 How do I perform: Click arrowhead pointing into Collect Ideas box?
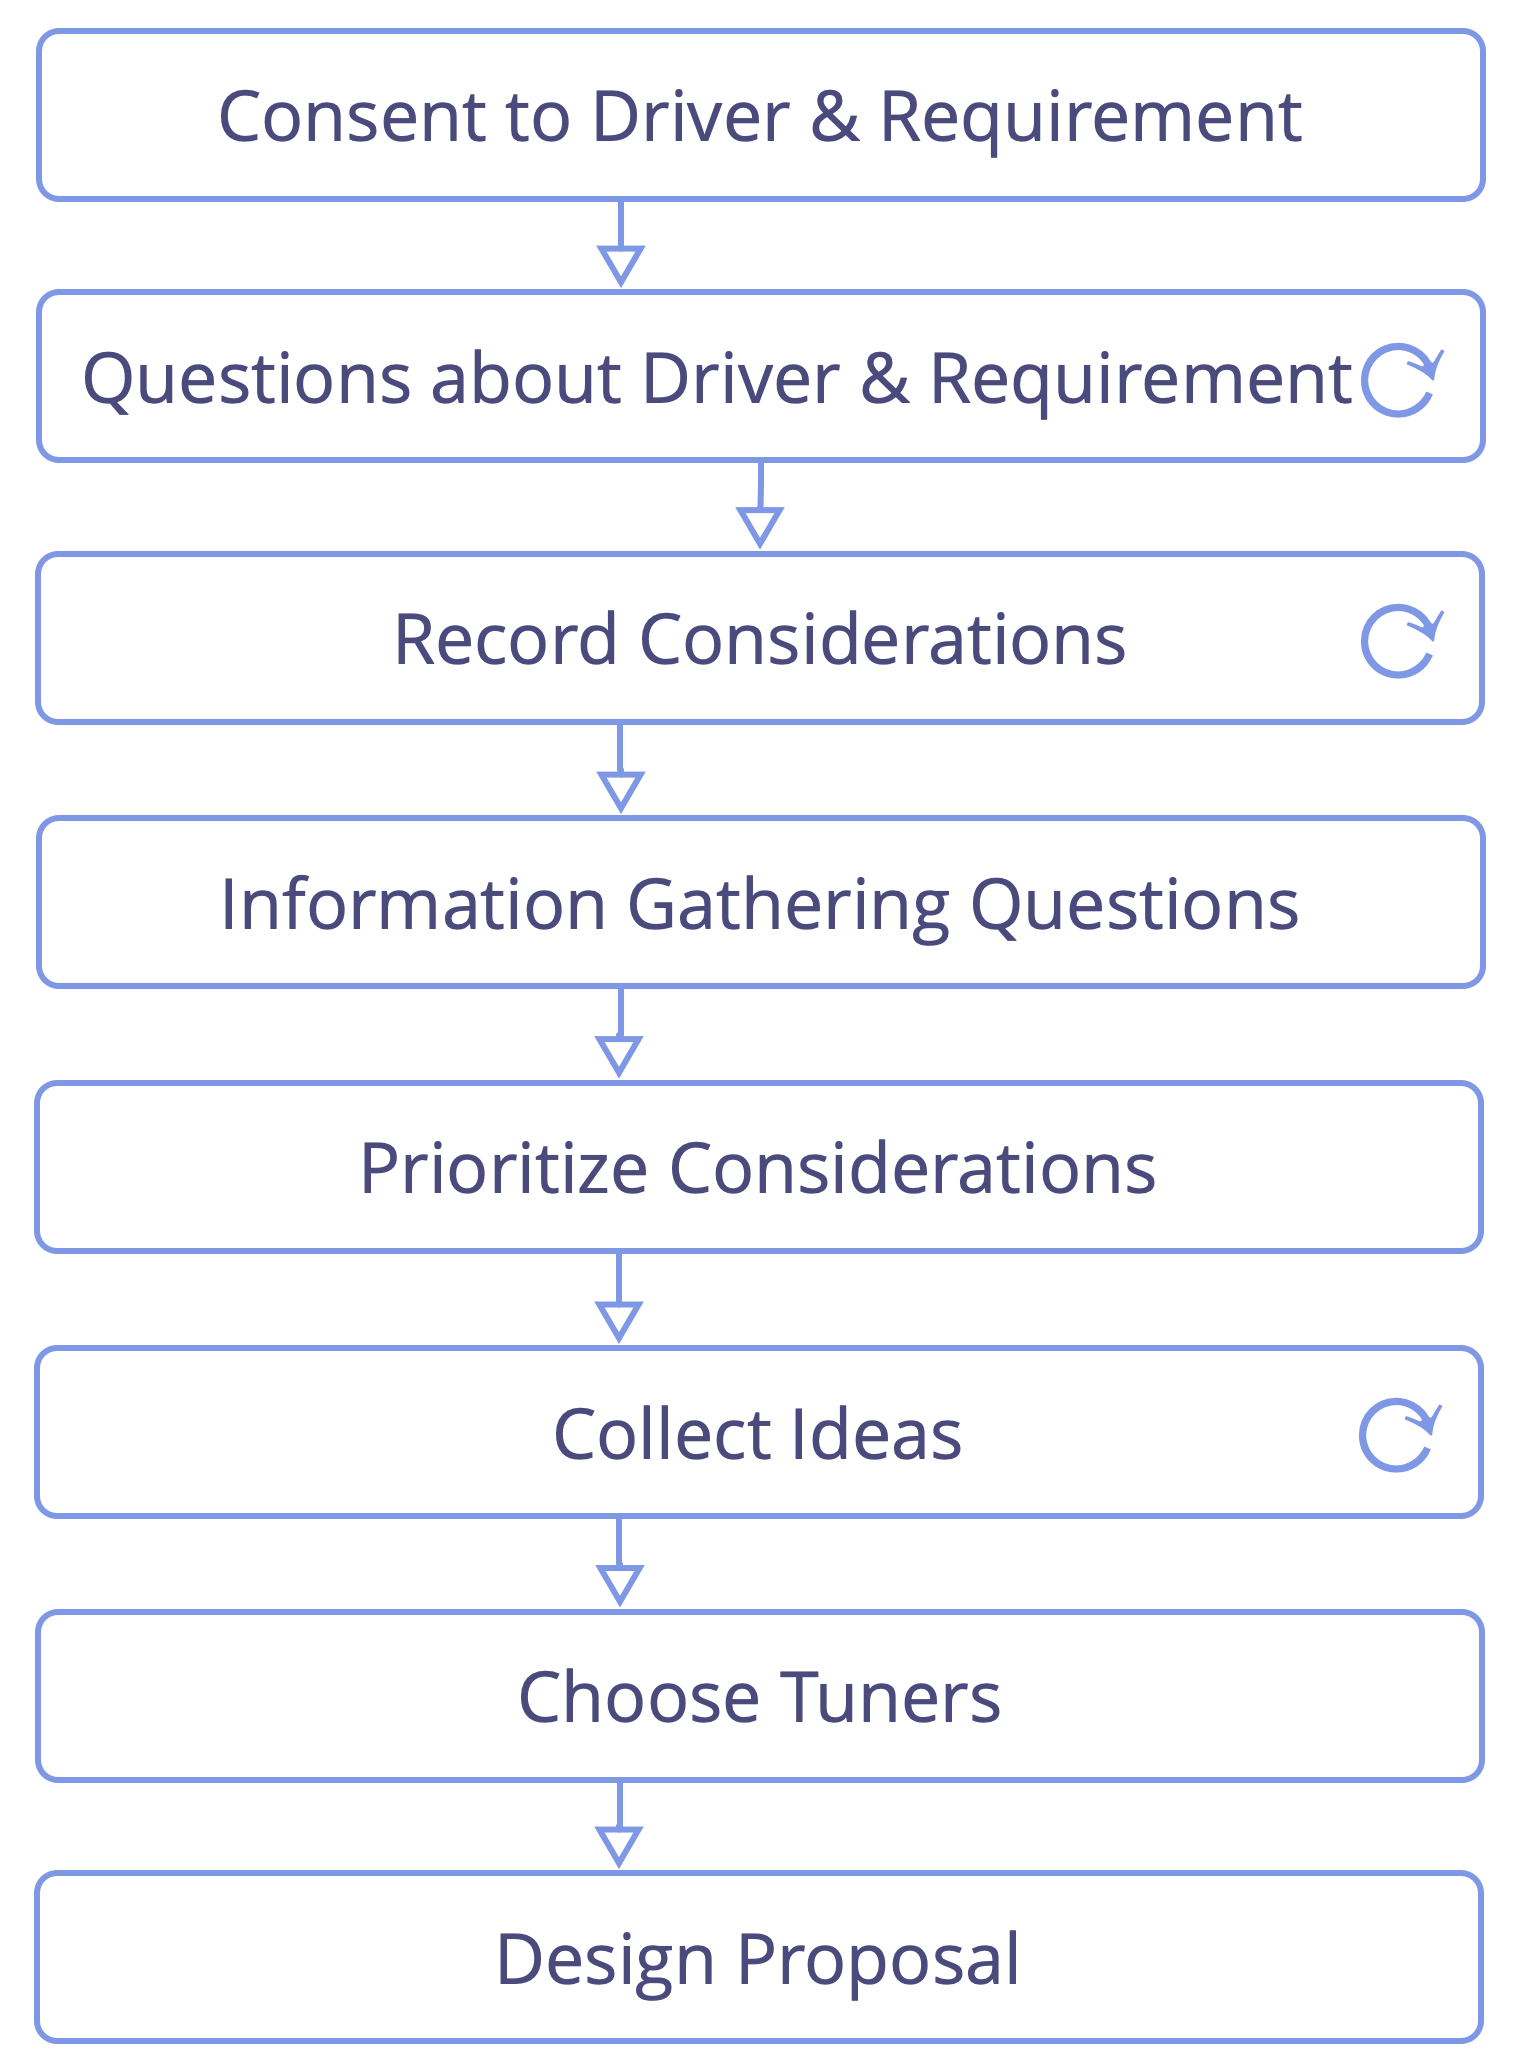pos(619,1321)
